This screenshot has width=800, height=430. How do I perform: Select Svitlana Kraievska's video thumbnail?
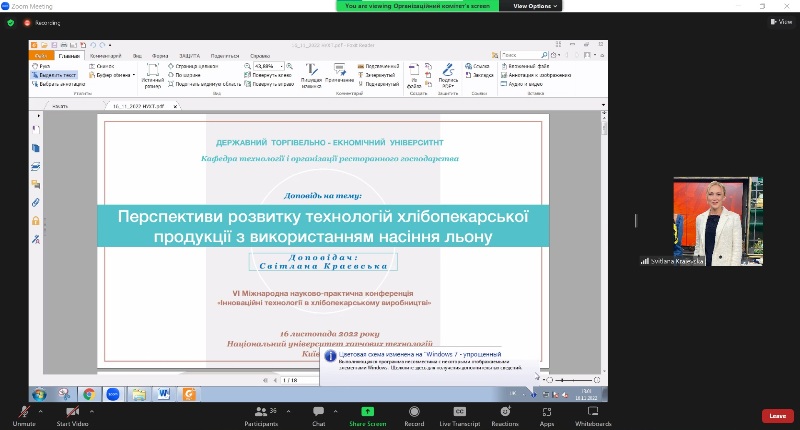(x=718, y=221)
